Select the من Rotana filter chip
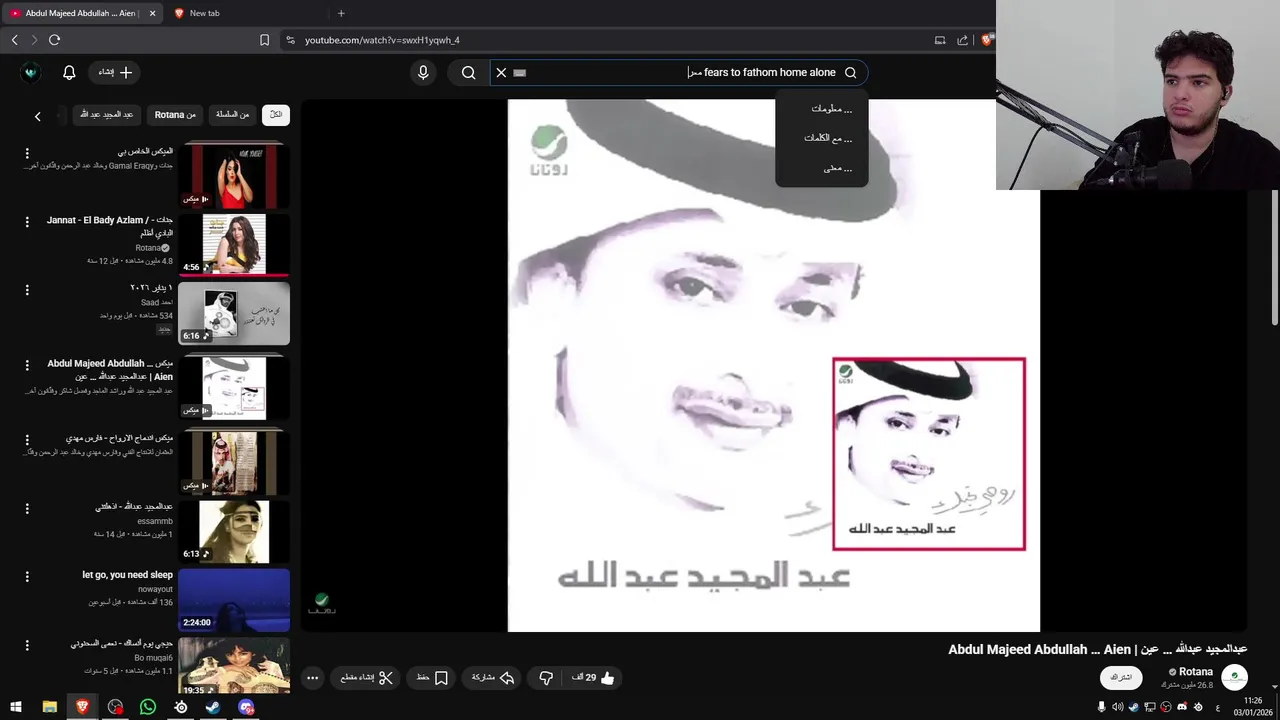This screenshot has height=720, width=1280. 175,114
